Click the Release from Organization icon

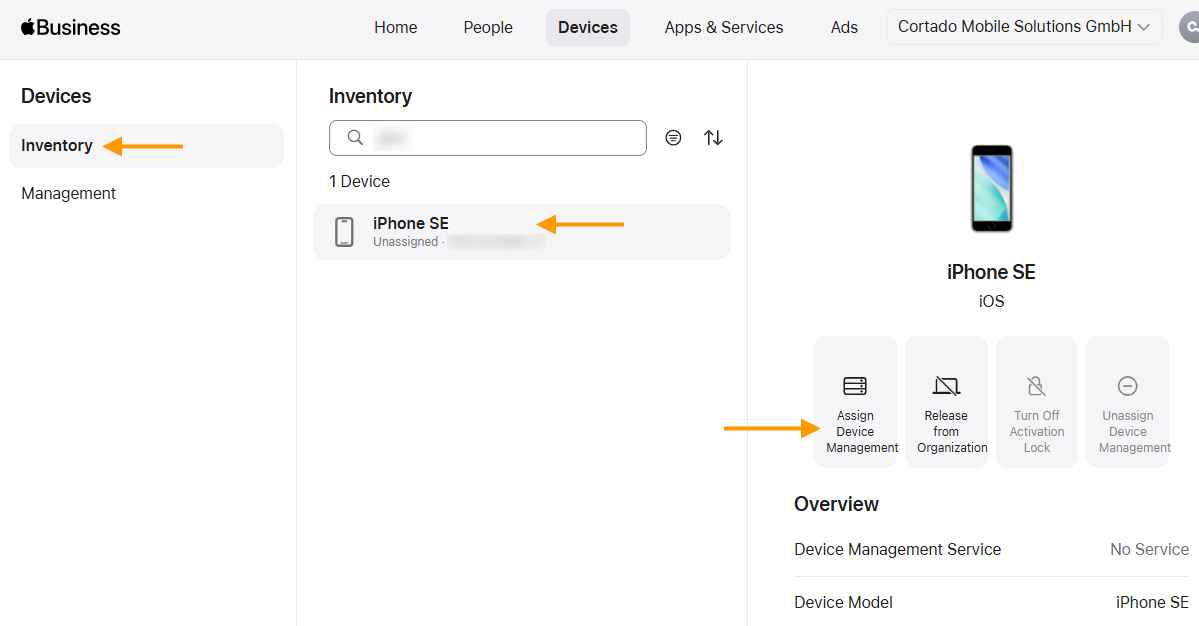[945, 401]
